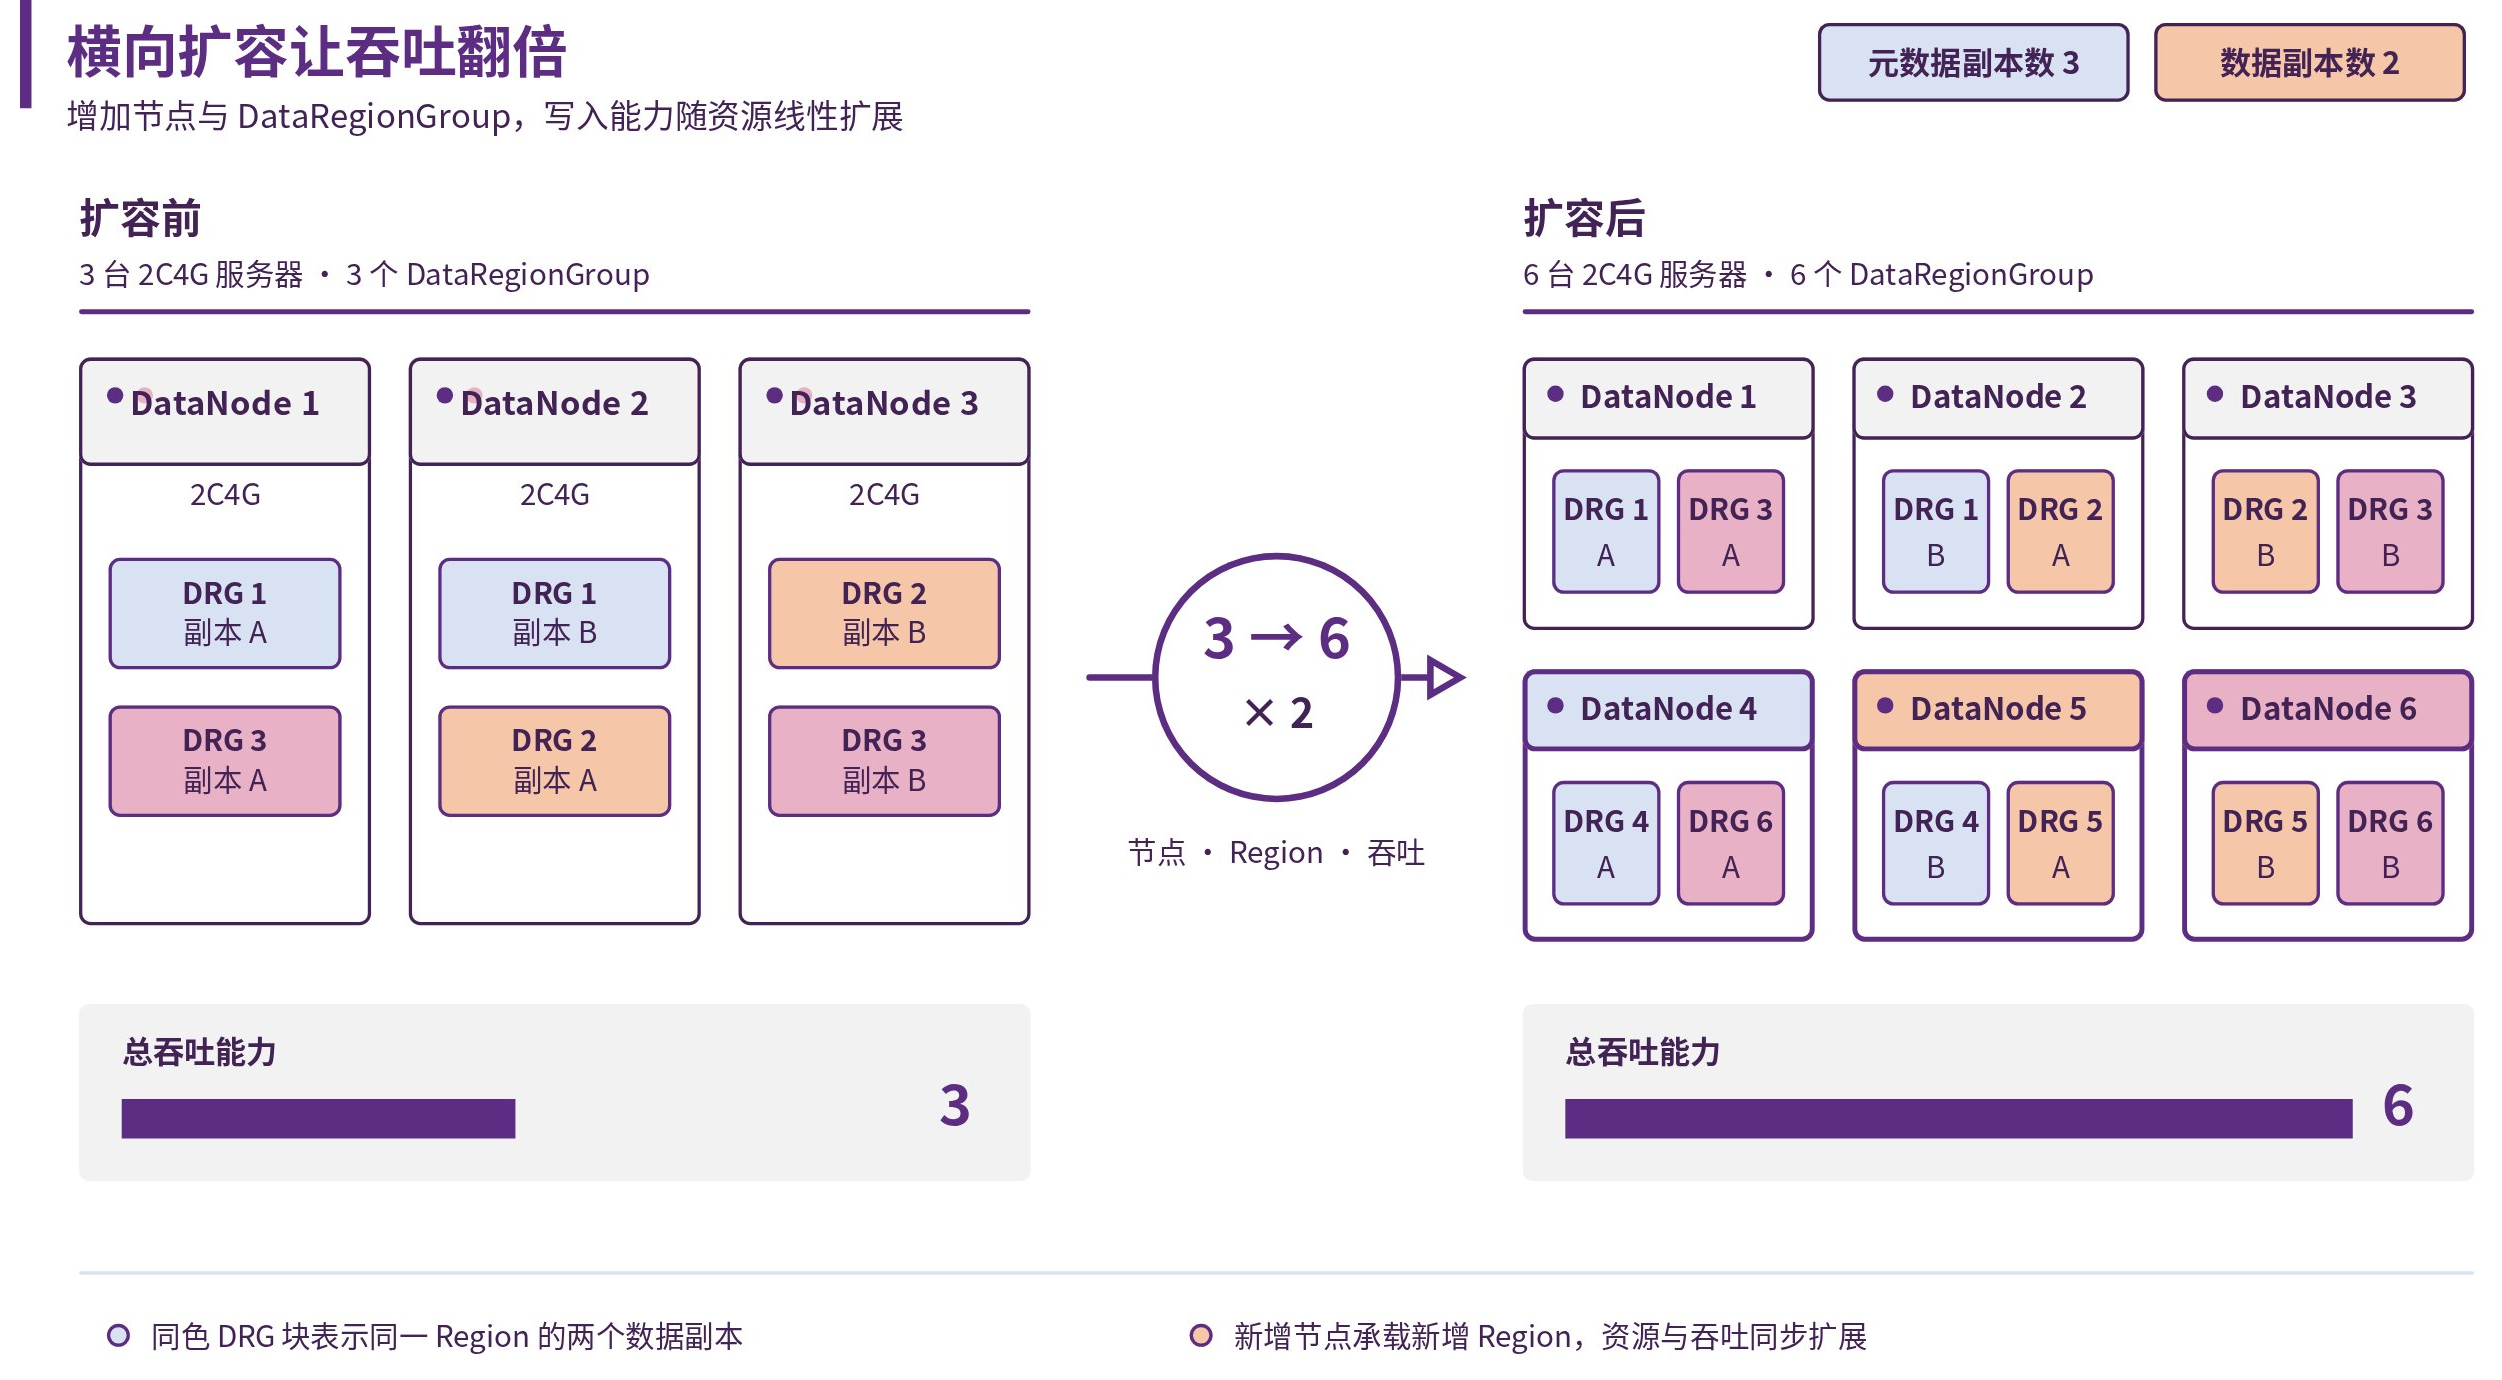This screenshot has width=2502, height=1380.
Task: Select the 元数据副本数 3 badge
Action: tap(1973, 63)
